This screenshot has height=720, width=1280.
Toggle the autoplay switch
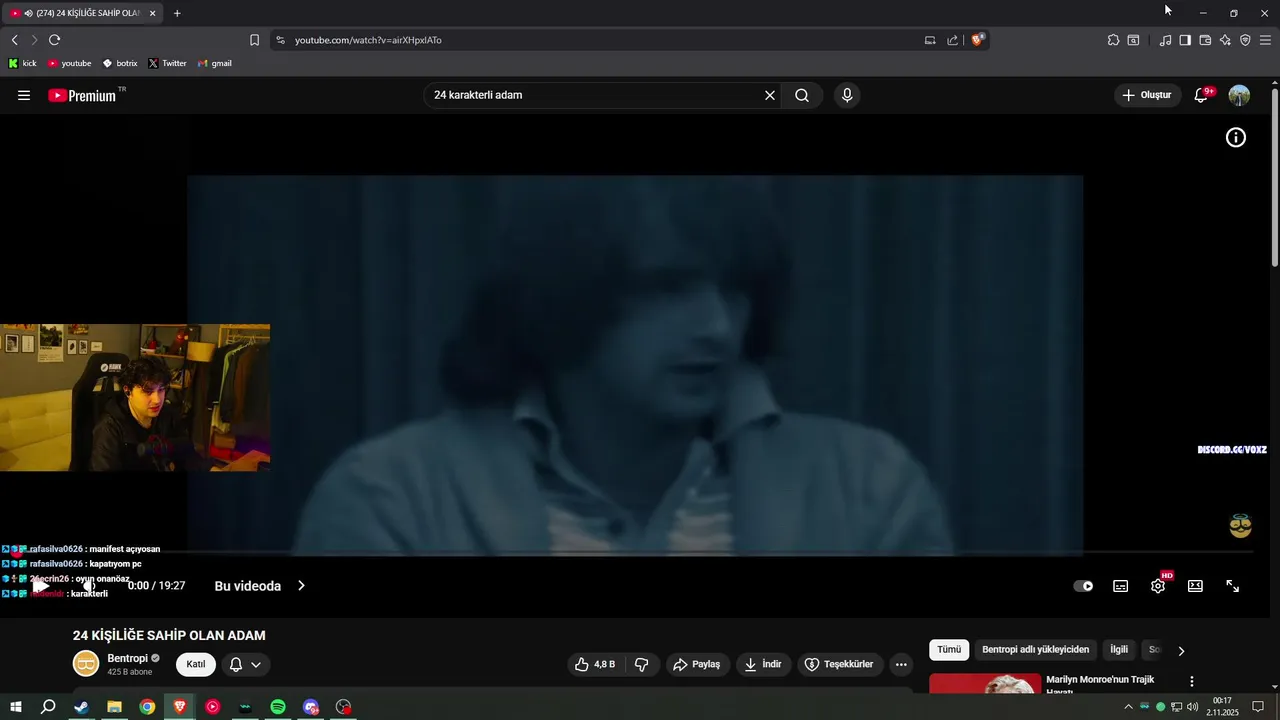[x=1083, y=586]
